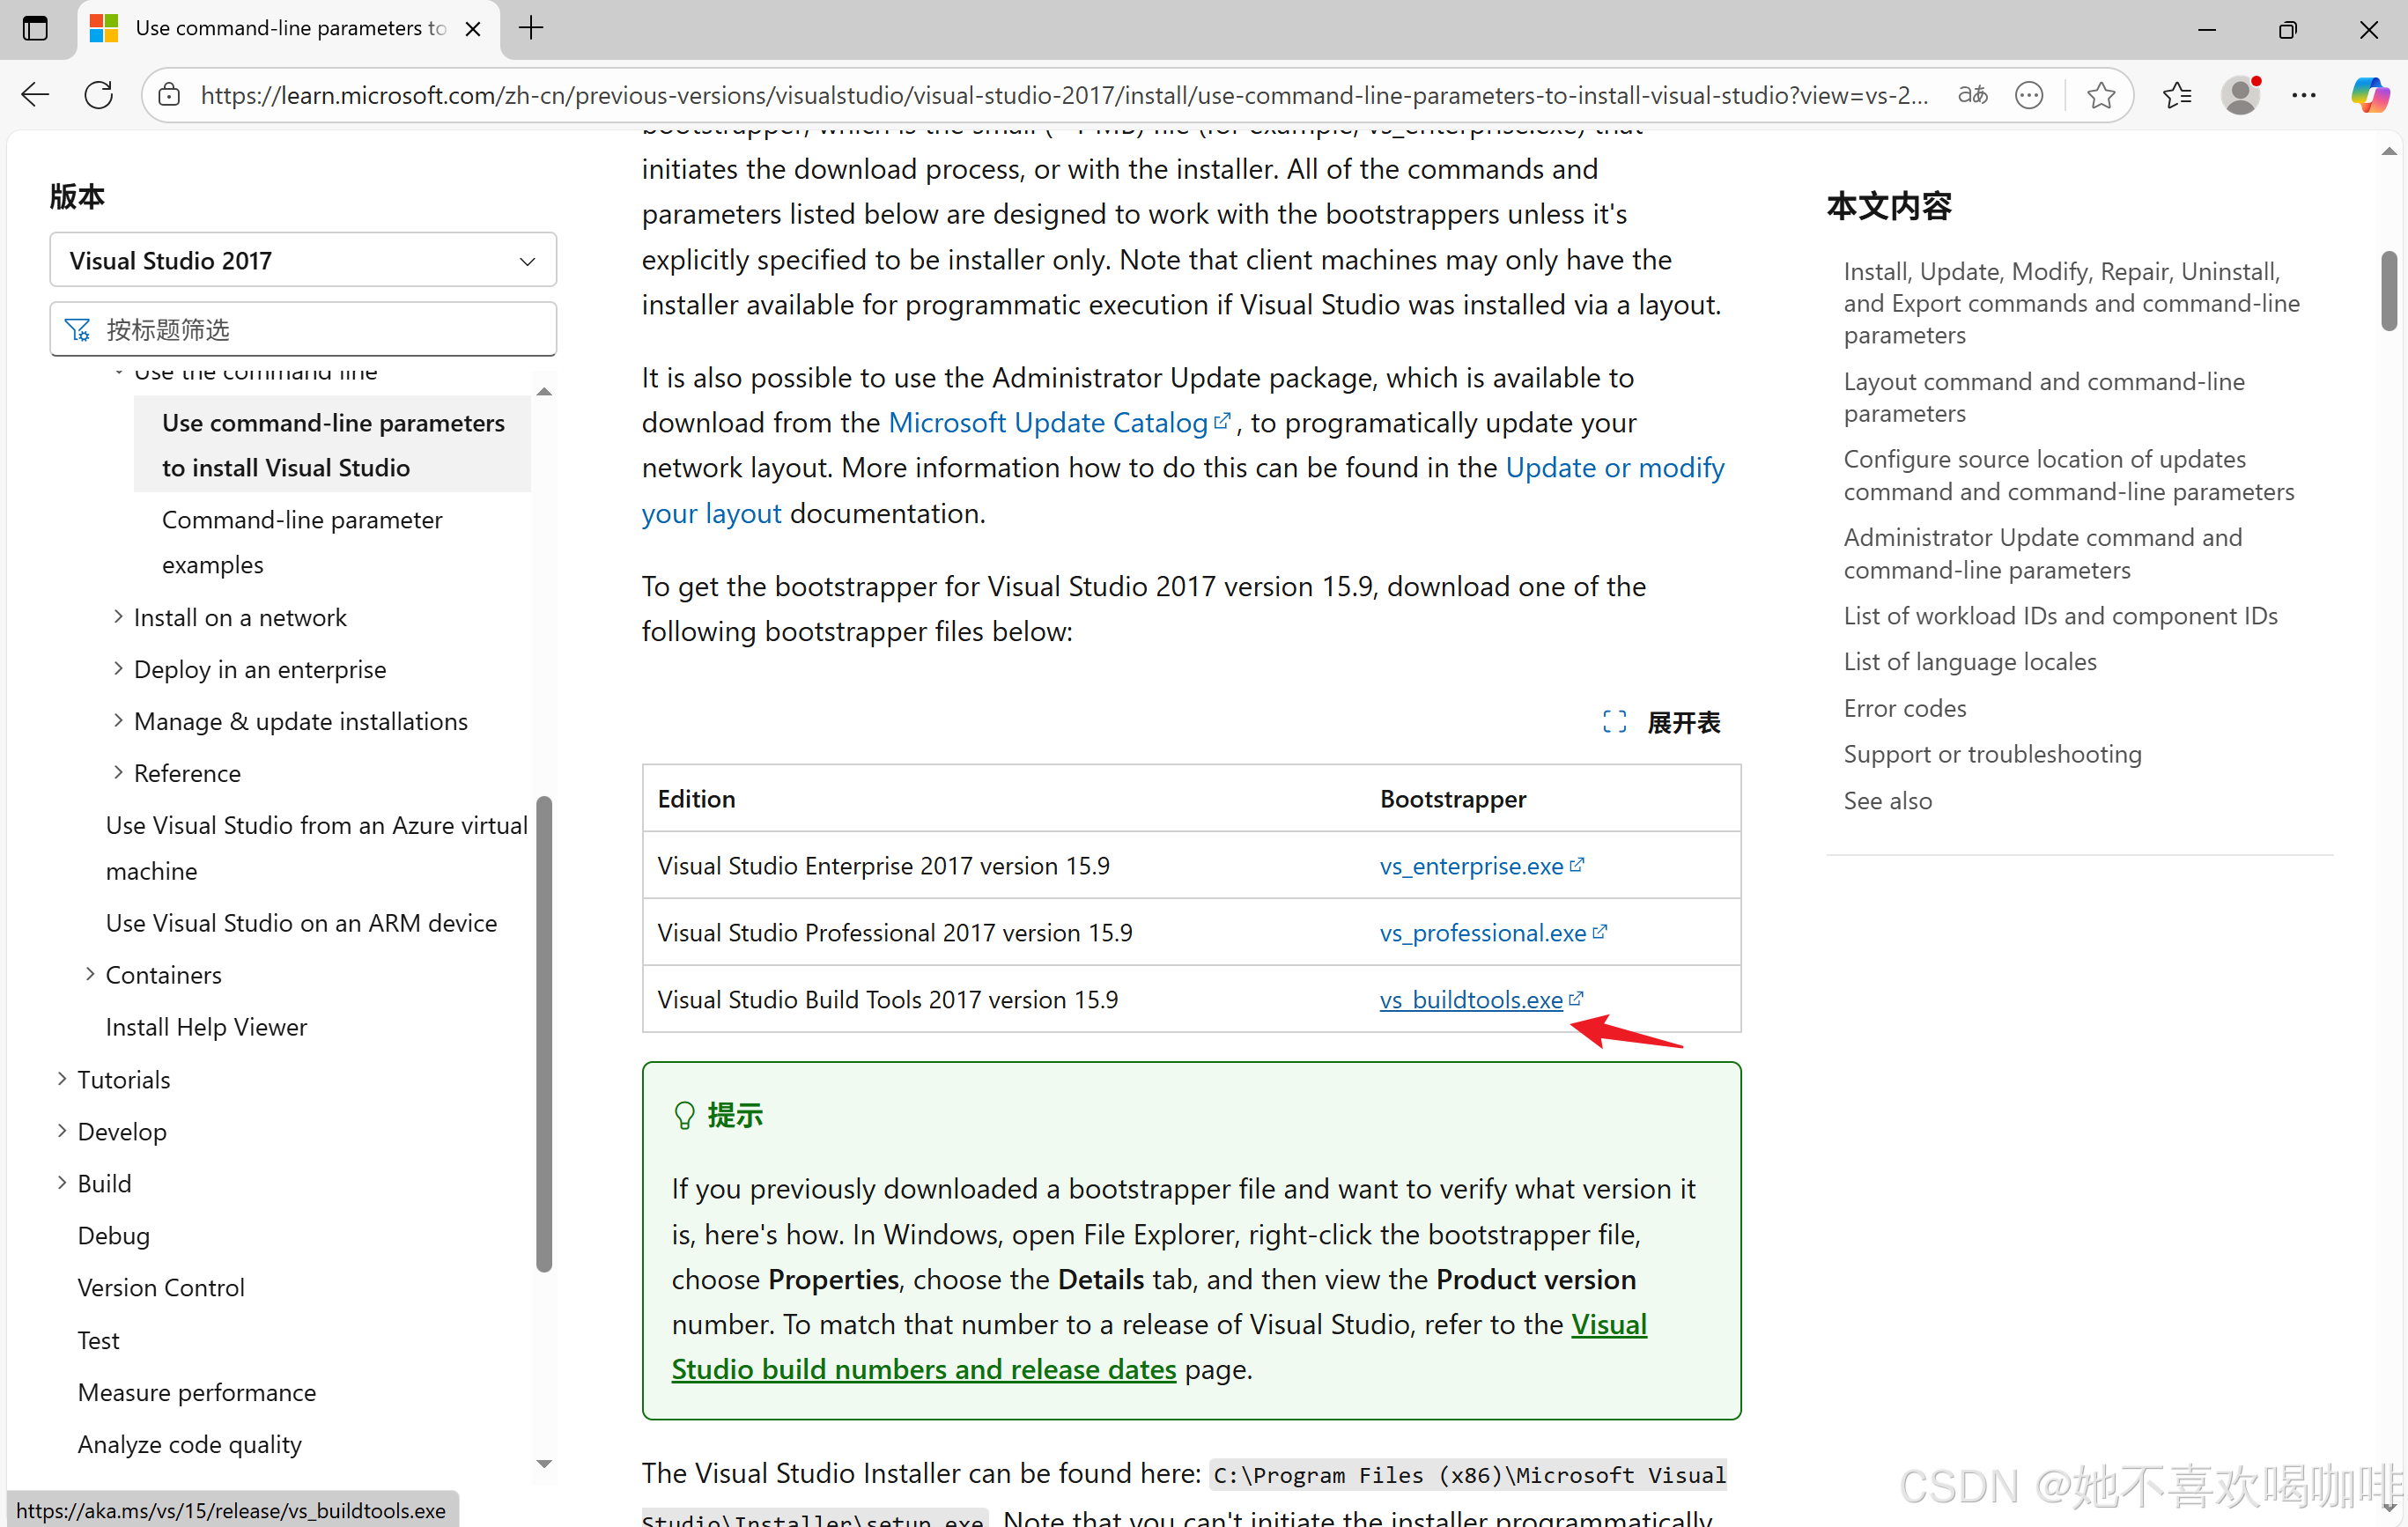Expand the Install on a network node
This screenshot has height=1527, width=2408.
click(x=118, y=616)
